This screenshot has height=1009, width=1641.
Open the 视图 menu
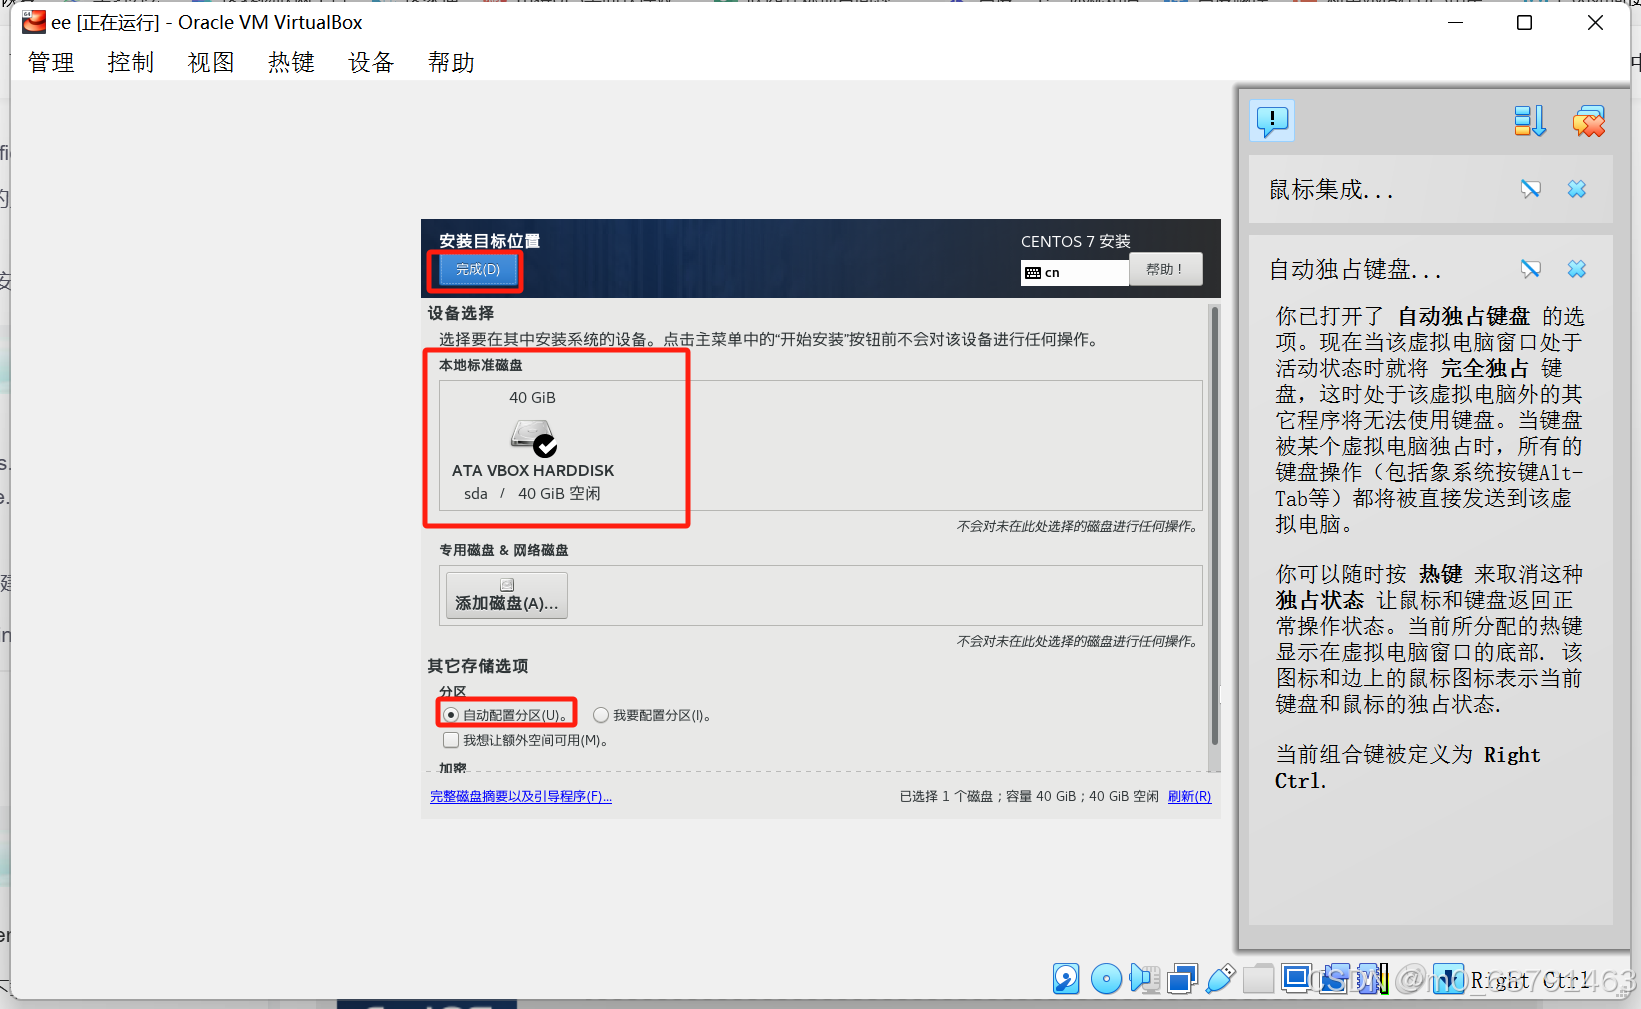pos(211,62)
